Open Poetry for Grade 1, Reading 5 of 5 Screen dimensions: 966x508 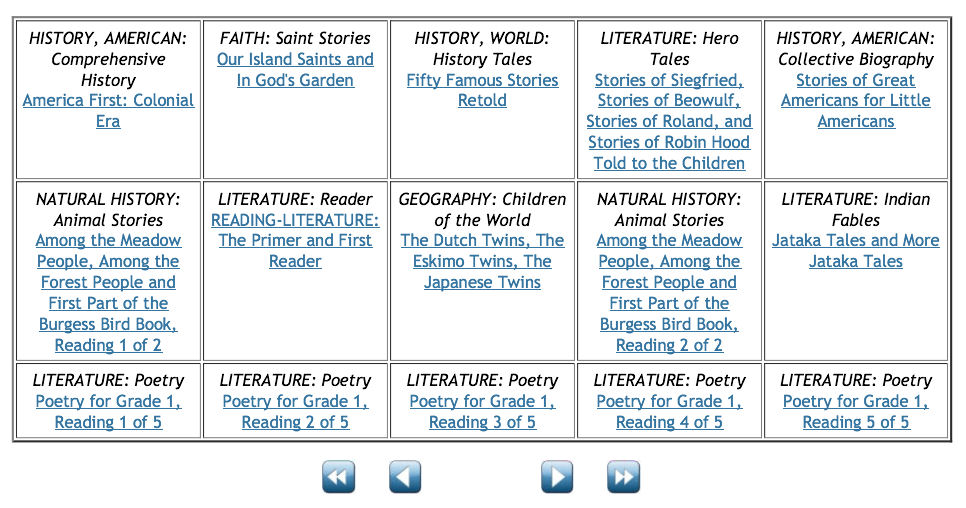[x=856, y=411]
